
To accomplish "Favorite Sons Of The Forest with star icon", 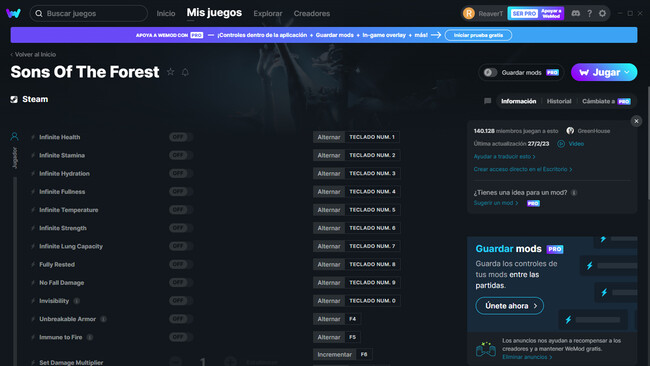I will point(170,72).
